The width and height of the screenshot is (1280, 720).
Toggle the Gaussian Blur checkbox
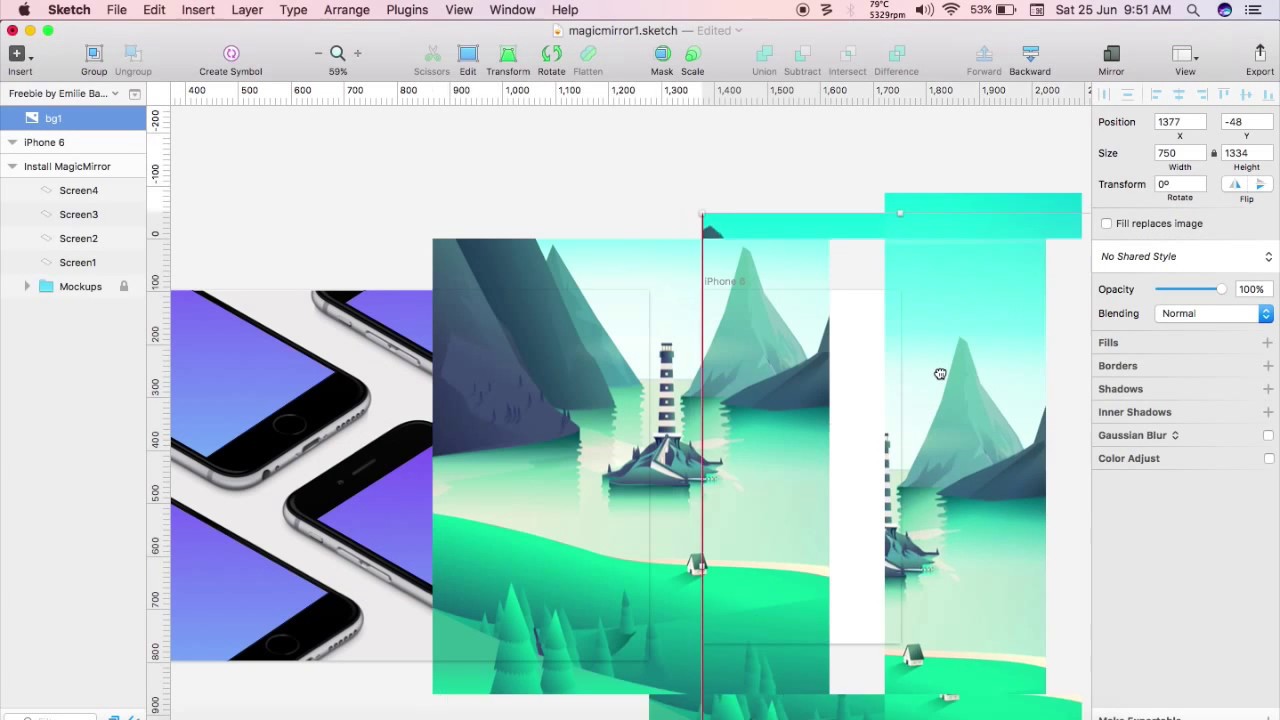(1268, 435)
